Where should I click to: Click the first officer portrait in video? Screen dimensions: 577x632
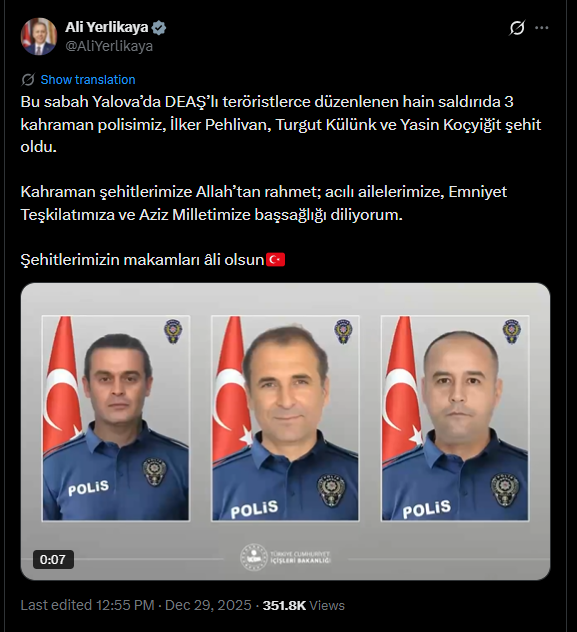(116, 418)
